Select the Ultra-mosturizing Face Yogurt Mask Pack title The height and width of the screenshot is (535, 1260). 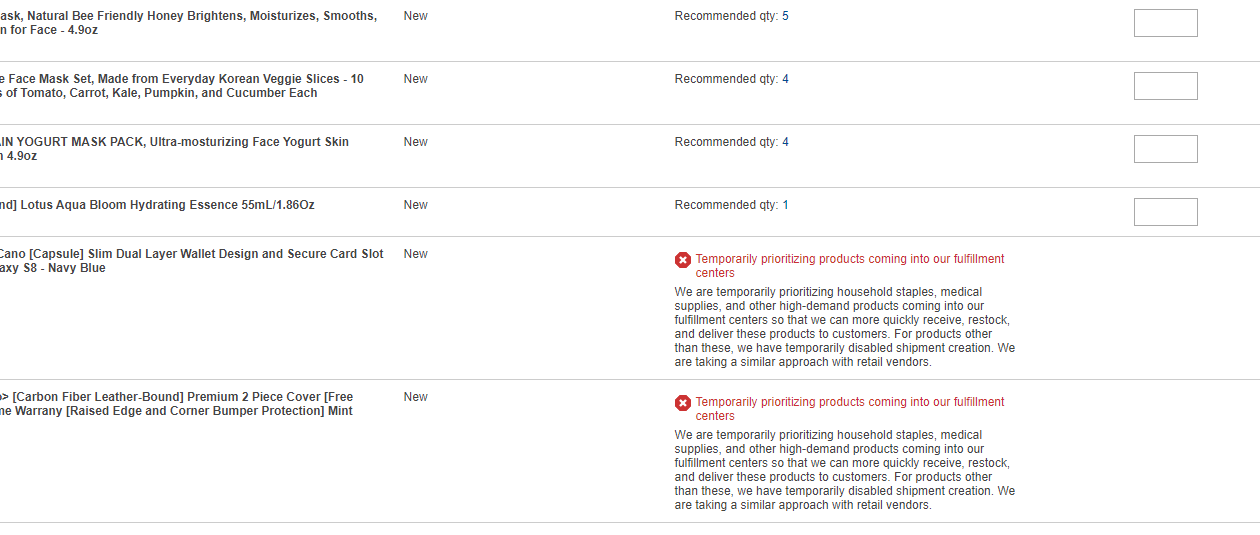(x=175, y=149)
